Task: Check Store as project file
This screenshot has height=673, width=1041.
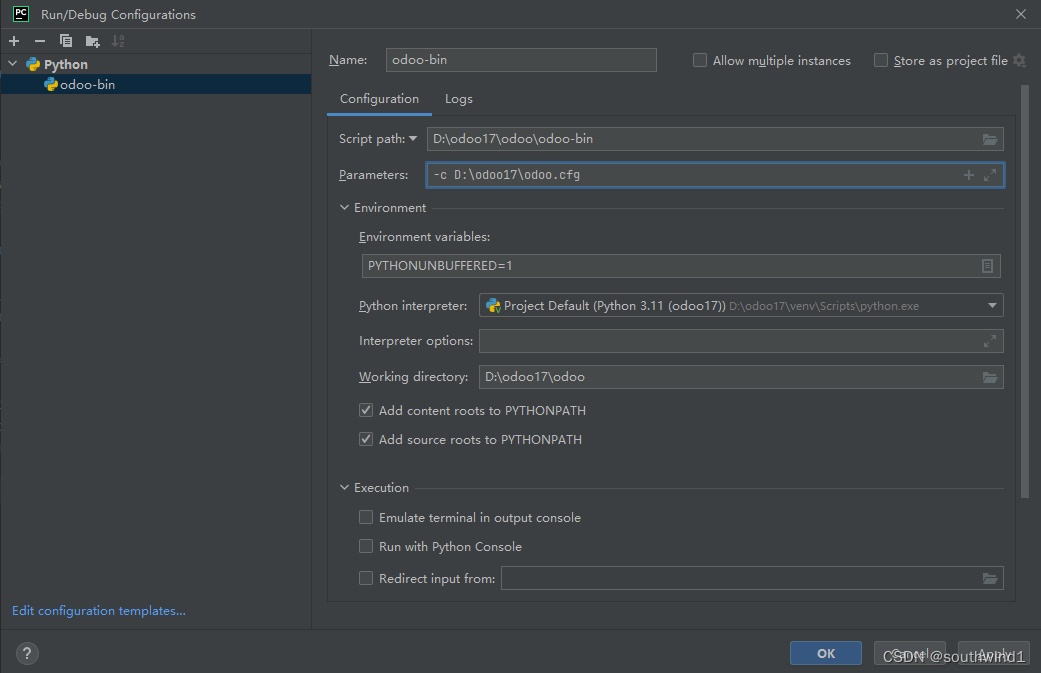Action: coord(880,60)
